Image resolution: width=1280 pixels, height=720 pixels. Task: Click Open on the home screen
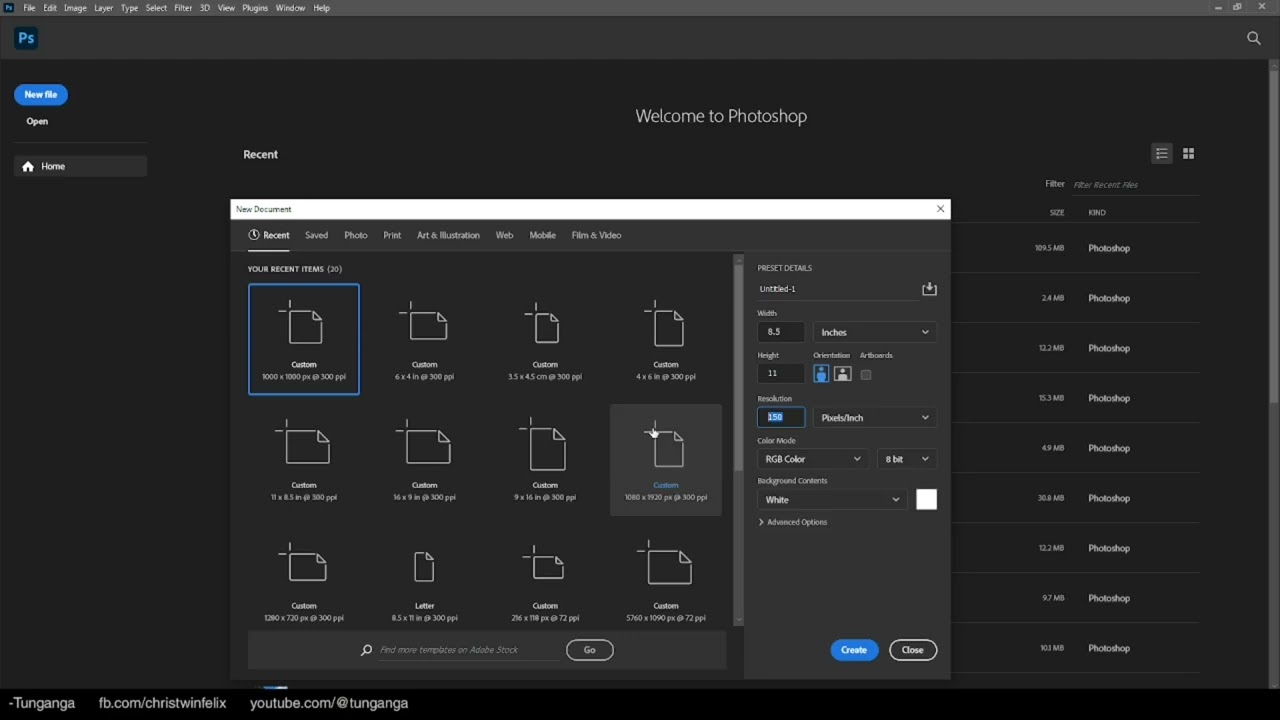[x=37, y=121]
